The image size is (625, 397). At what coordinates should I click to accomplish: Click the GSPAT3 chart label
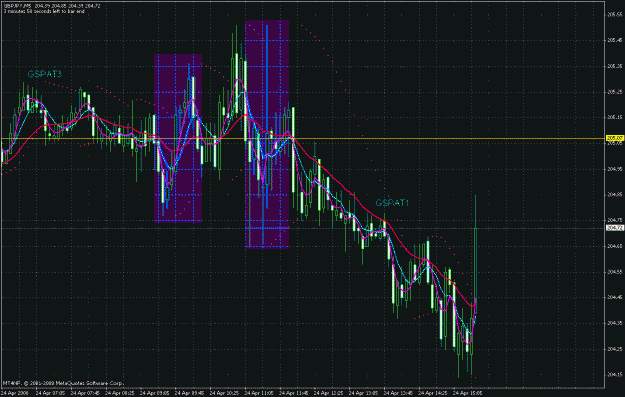pyautogui.click(x=45, y=74)
